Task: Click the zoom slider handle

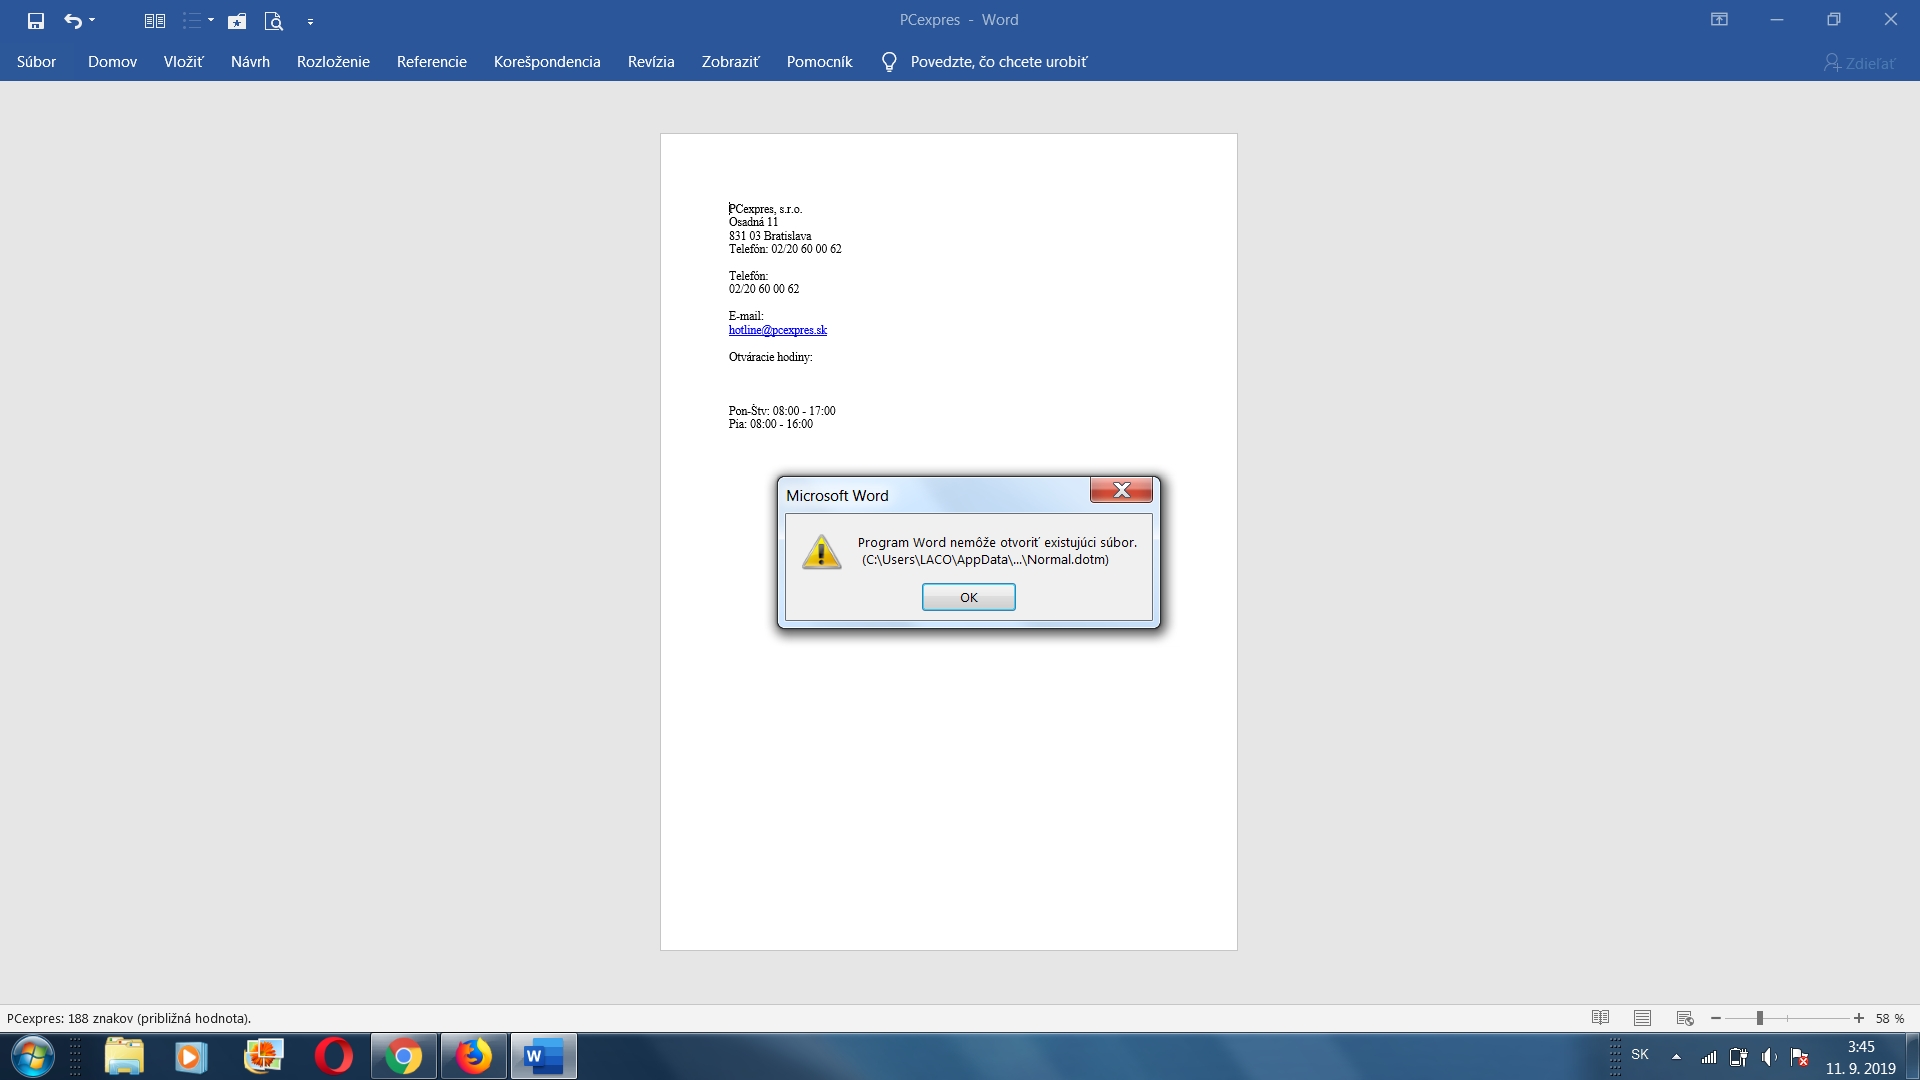Action: point(1759,1018)
